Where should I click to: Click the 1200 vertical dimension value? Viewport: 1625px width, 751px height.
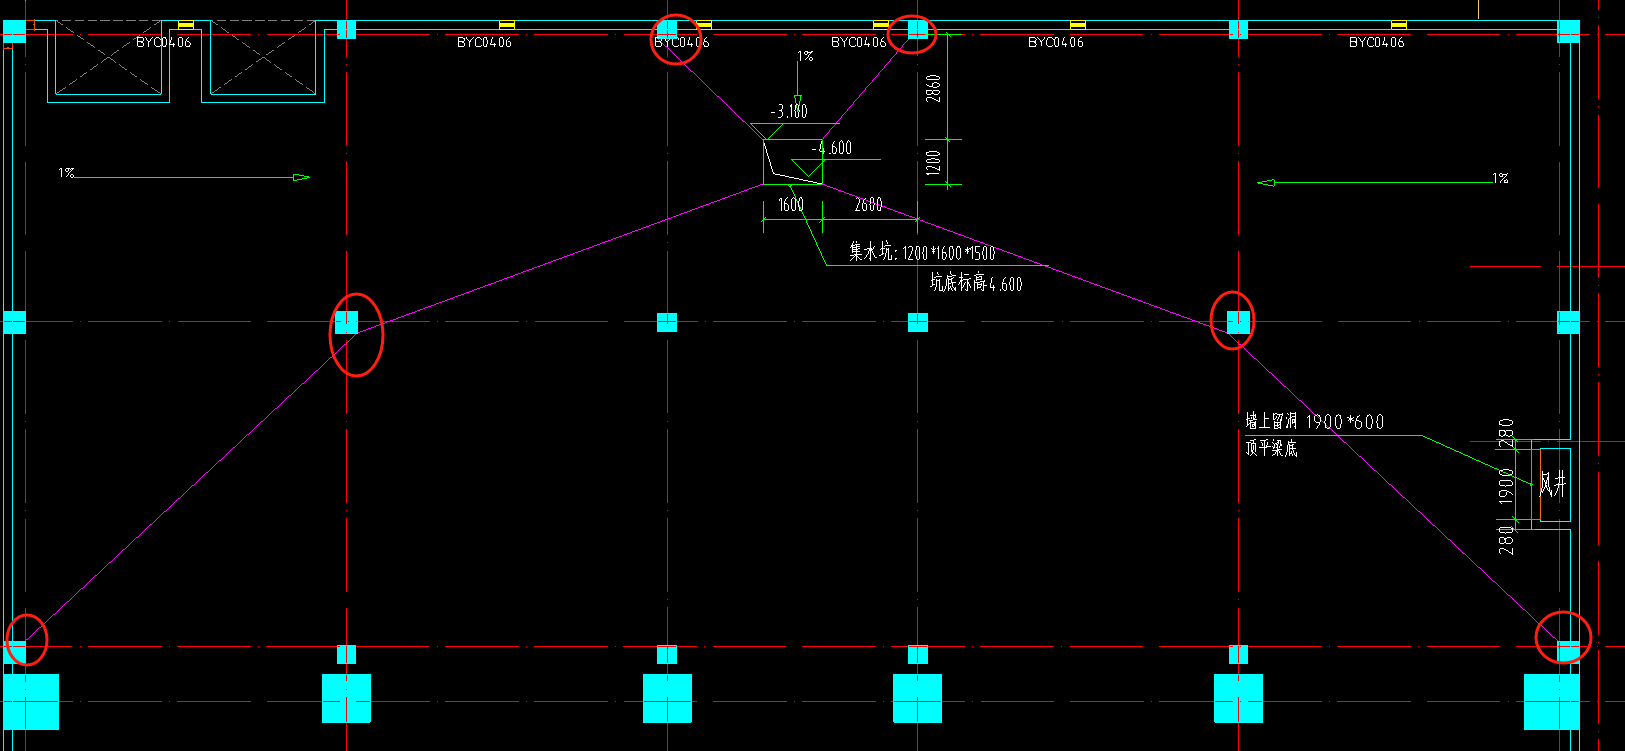coord(933,162)
